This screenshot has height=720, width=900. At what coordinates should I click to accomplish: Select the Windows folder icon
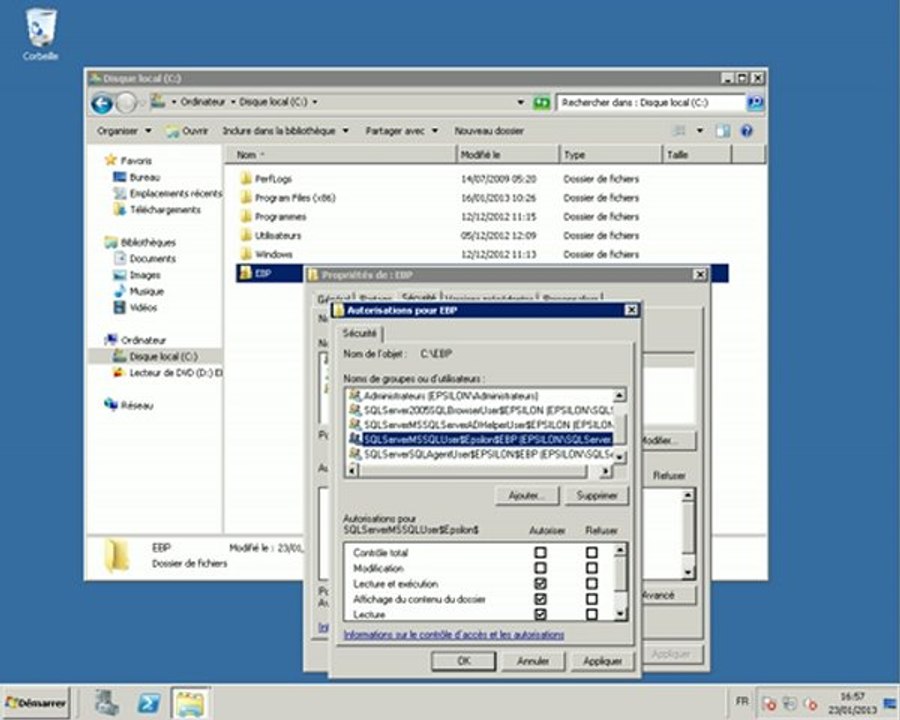tap(246, 254)
